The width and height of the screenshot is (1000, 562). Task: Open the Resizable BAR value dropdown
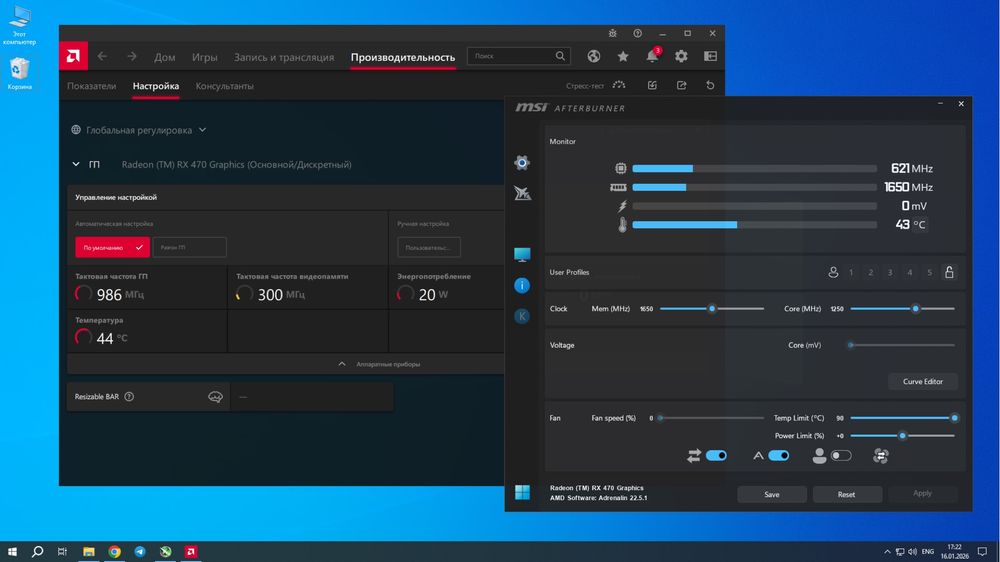(x=312, y=397)
